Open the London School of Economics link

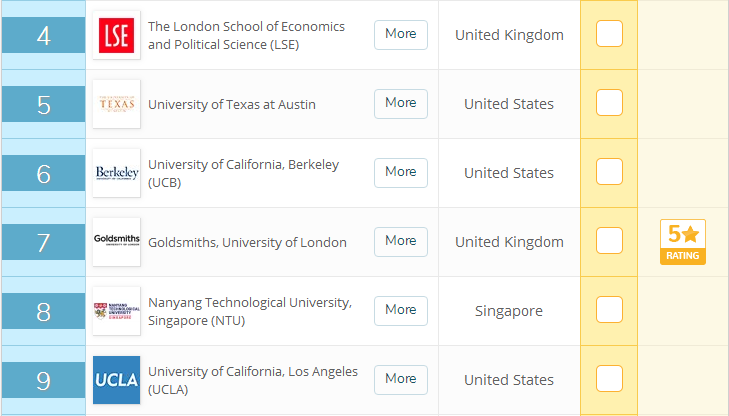pos(246,35)
